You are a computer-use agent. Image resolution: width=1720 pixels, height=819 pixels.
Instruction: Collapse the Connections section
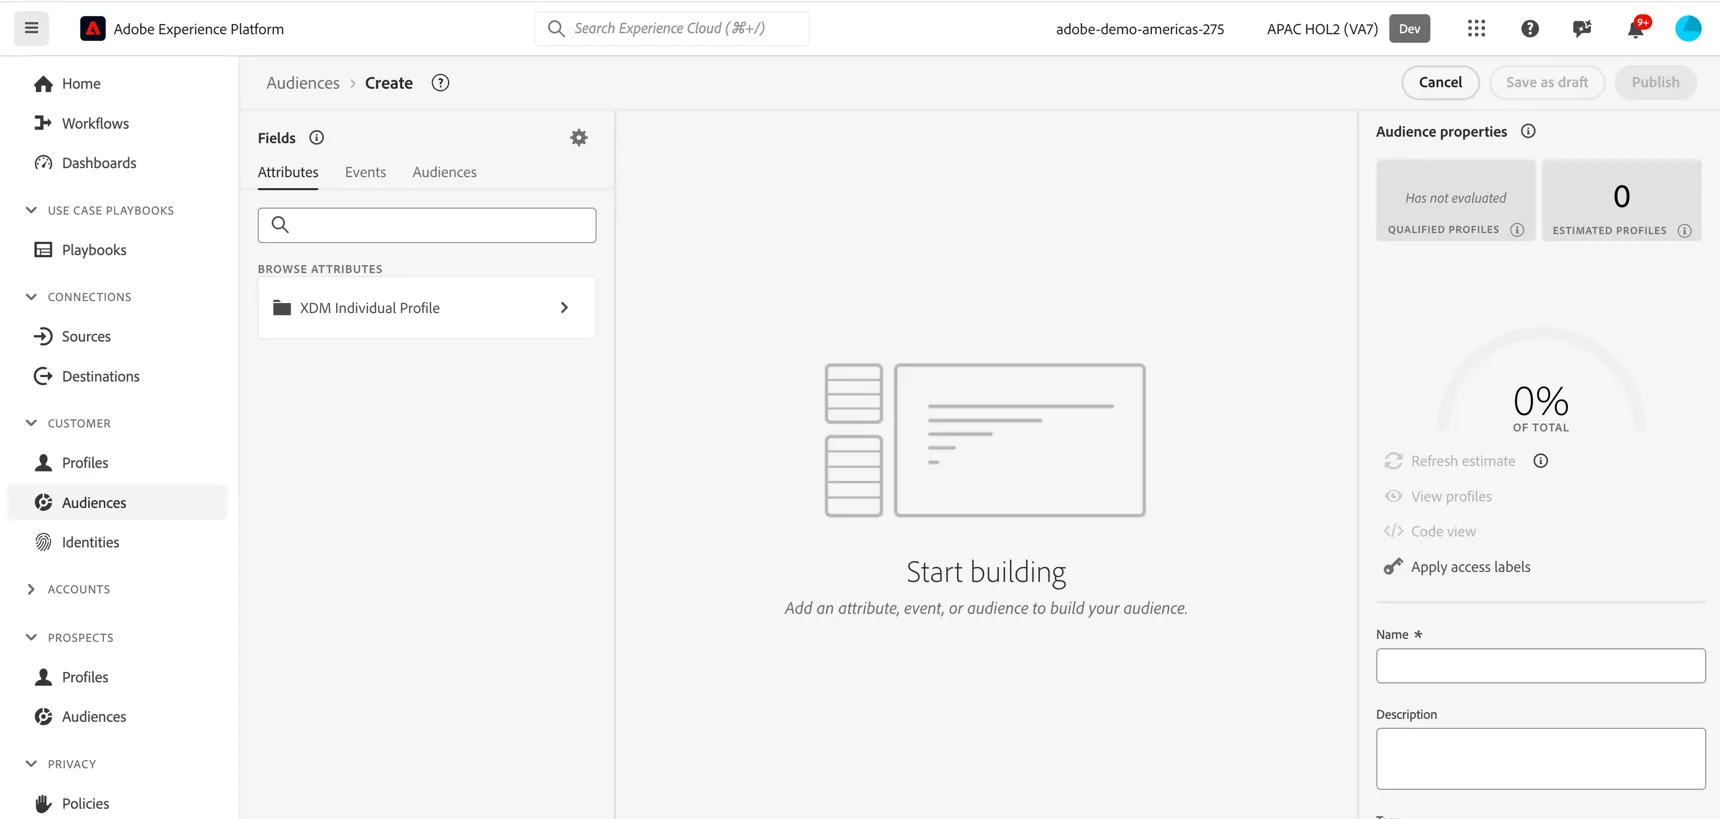(31, 297)
